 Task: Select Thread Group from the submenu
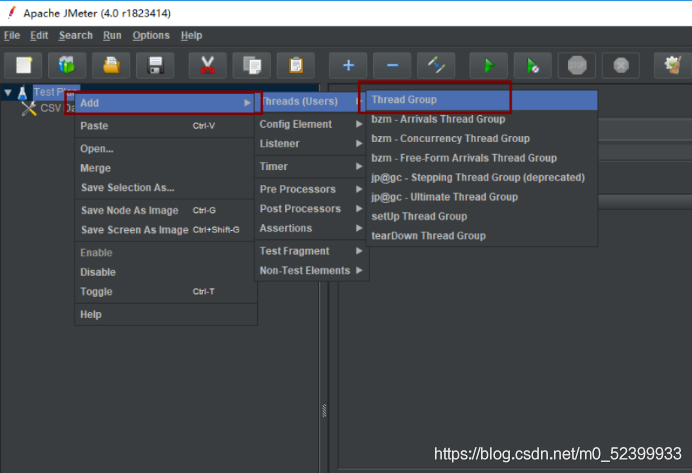[482, 100]
